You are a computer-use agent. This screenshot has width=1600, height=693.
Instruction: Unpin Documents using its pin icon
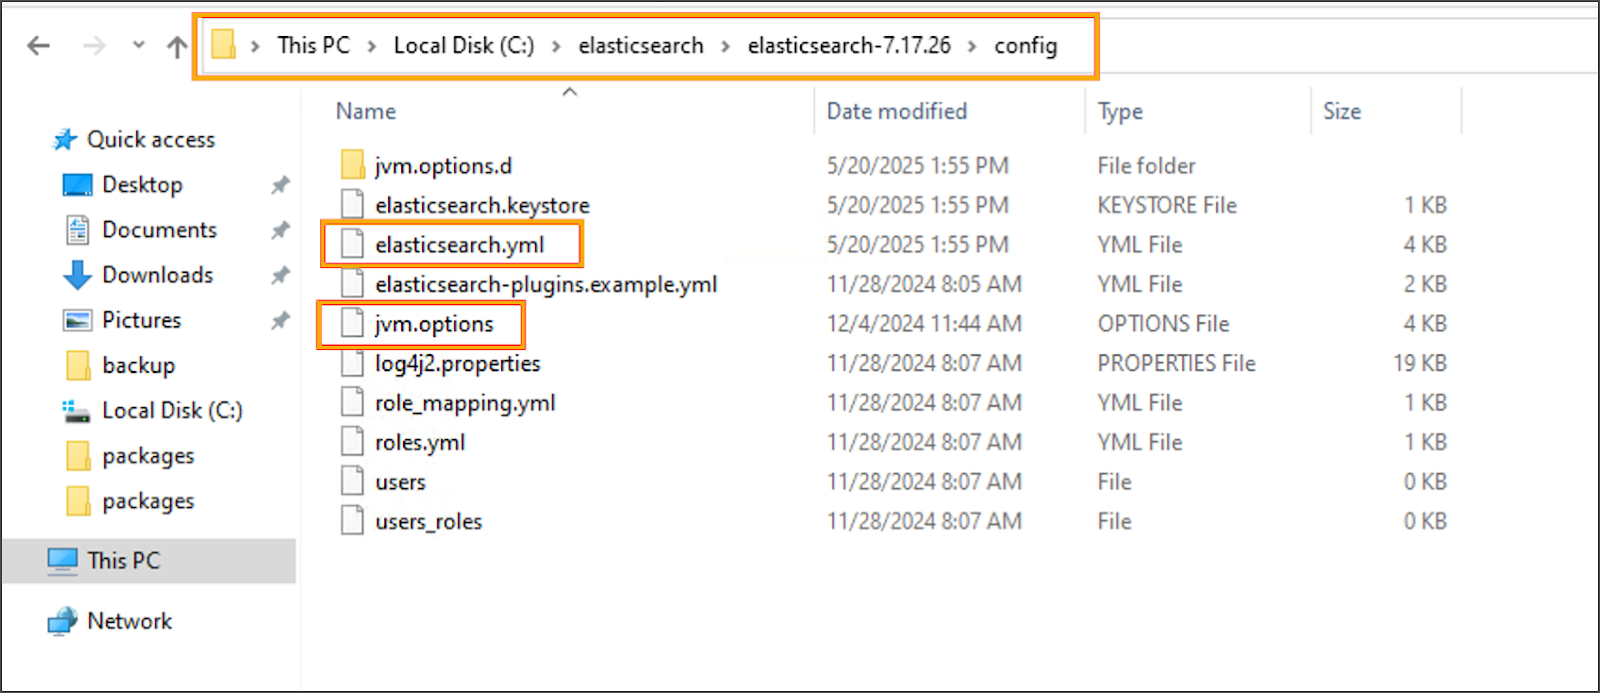(x=280, y=230)
